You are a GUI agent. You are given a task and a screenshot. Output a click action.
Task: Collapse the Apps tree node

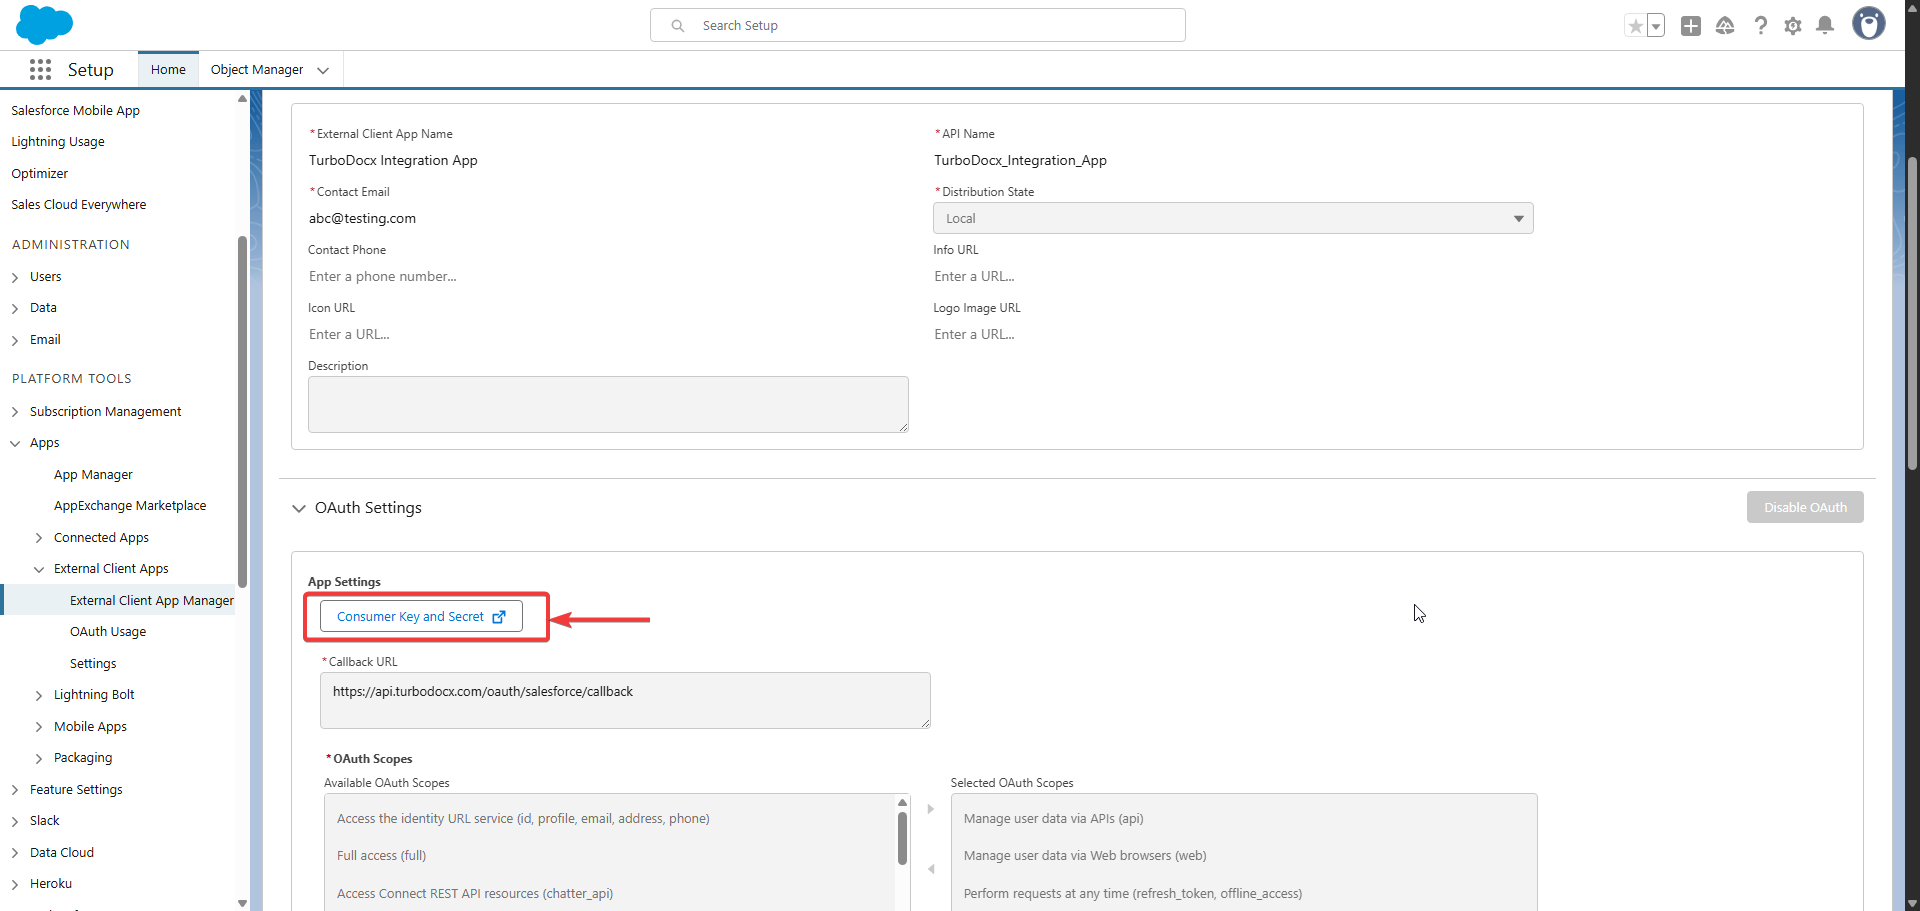click(15, 443)
